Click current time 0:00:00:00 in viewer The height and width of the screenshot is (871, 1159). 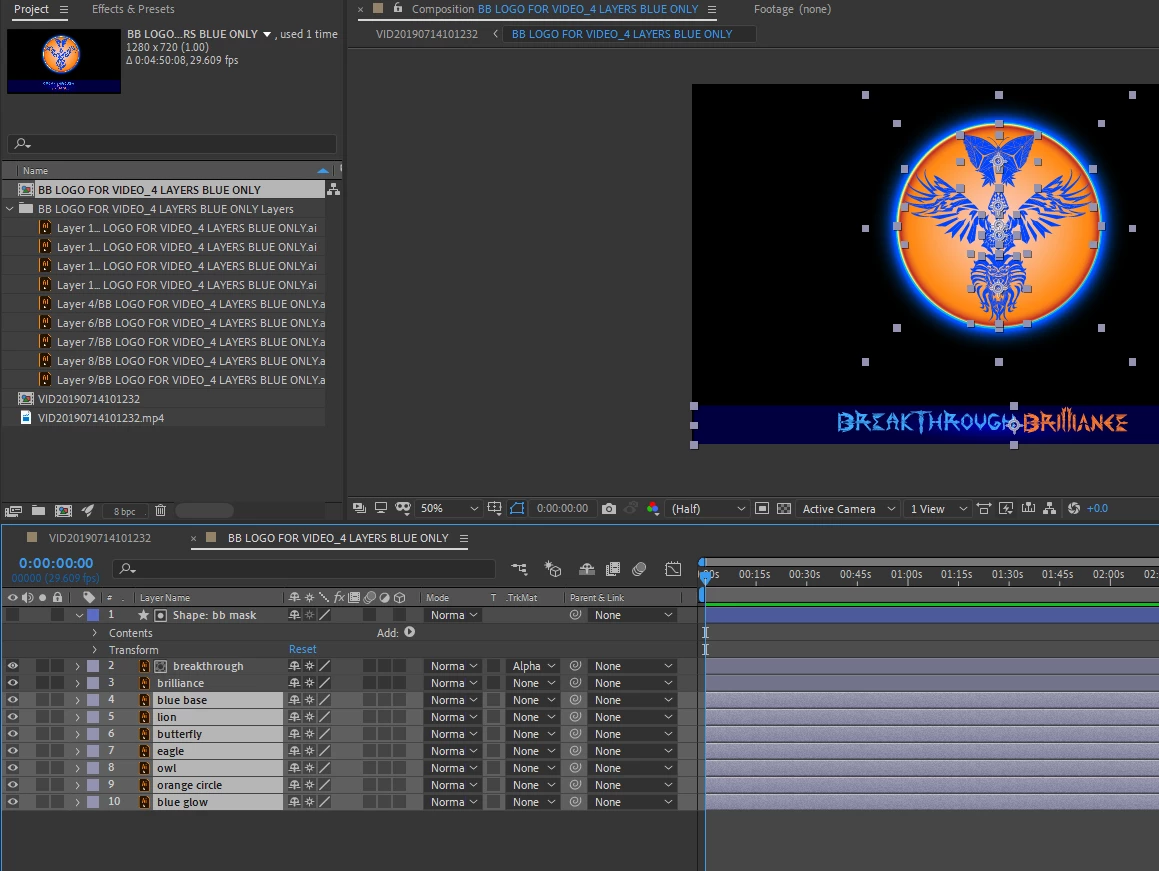(562, 508)
